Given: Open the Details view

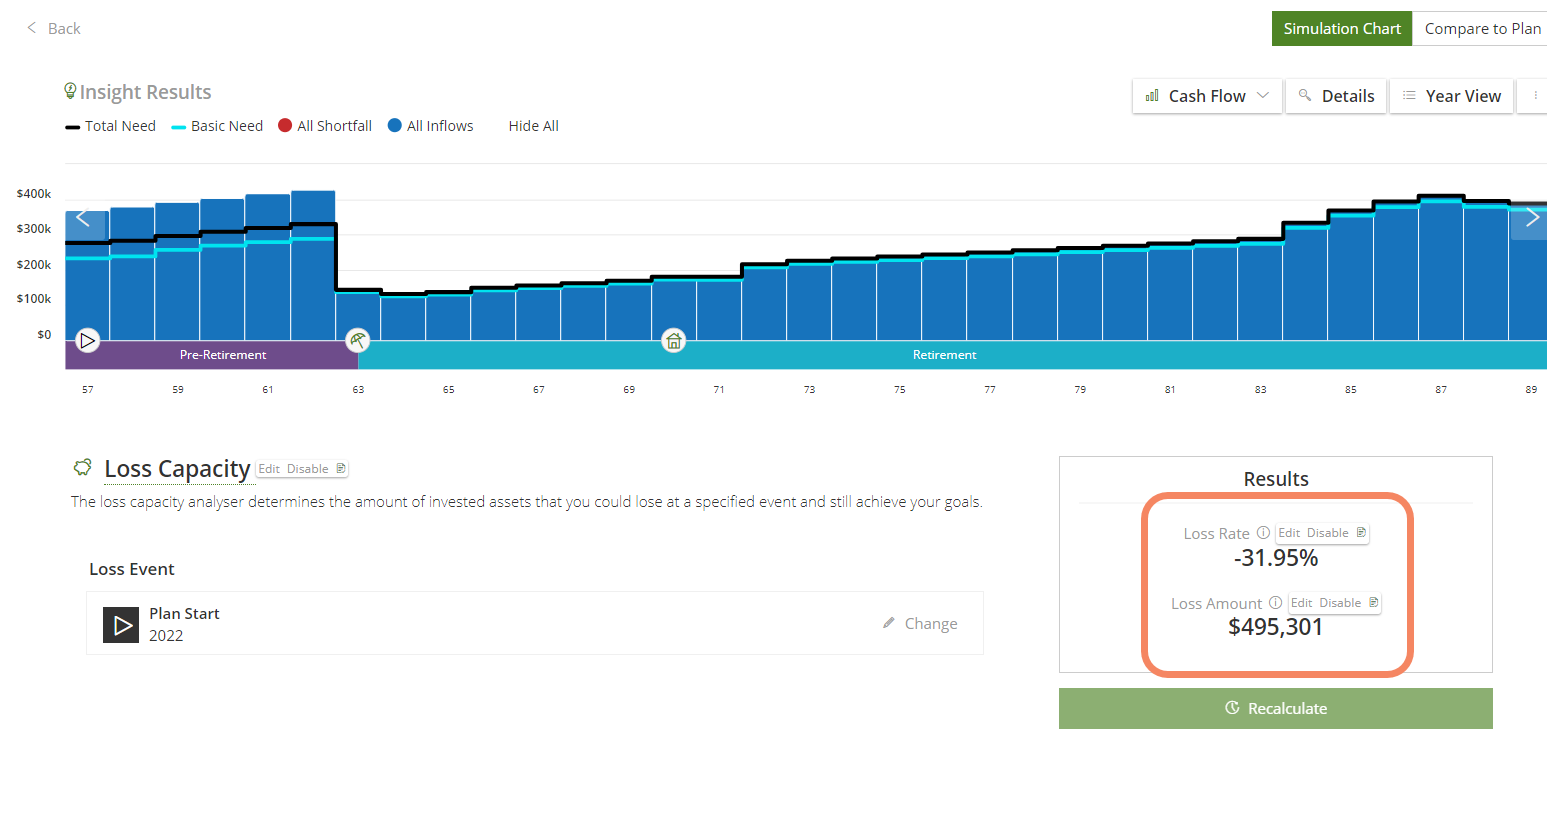Looking at the screenshot, I should (1336, 96).
